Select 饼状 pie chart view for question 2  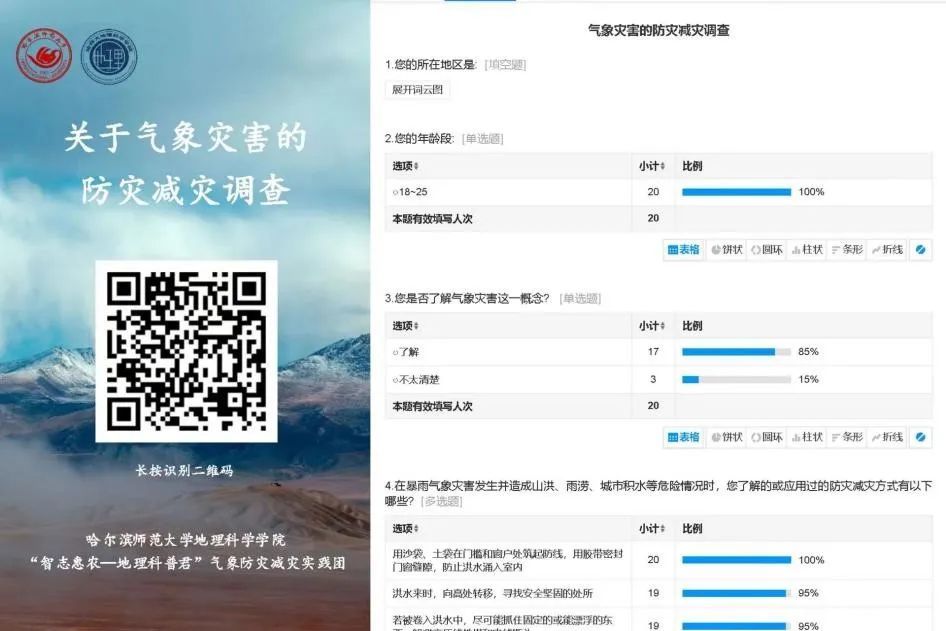727,250
